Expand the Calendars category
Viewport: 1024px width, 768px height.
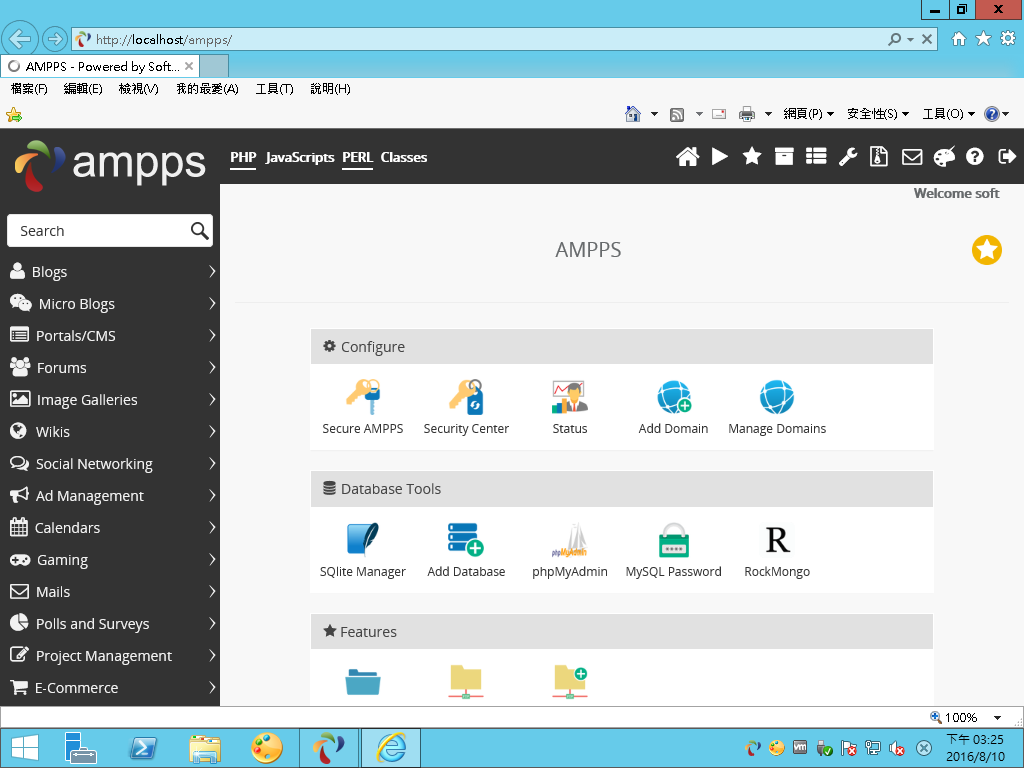point(110,528)
